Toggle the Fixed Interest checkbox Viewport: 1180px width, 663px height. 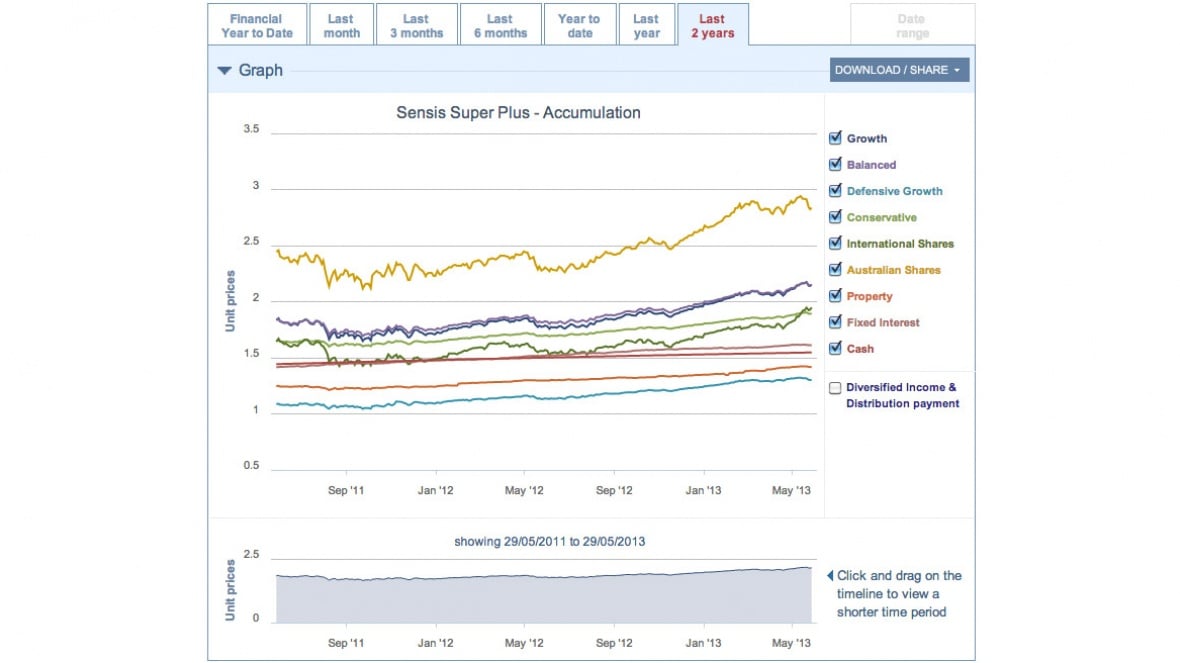pyautogui.click(x=835, y=322)
